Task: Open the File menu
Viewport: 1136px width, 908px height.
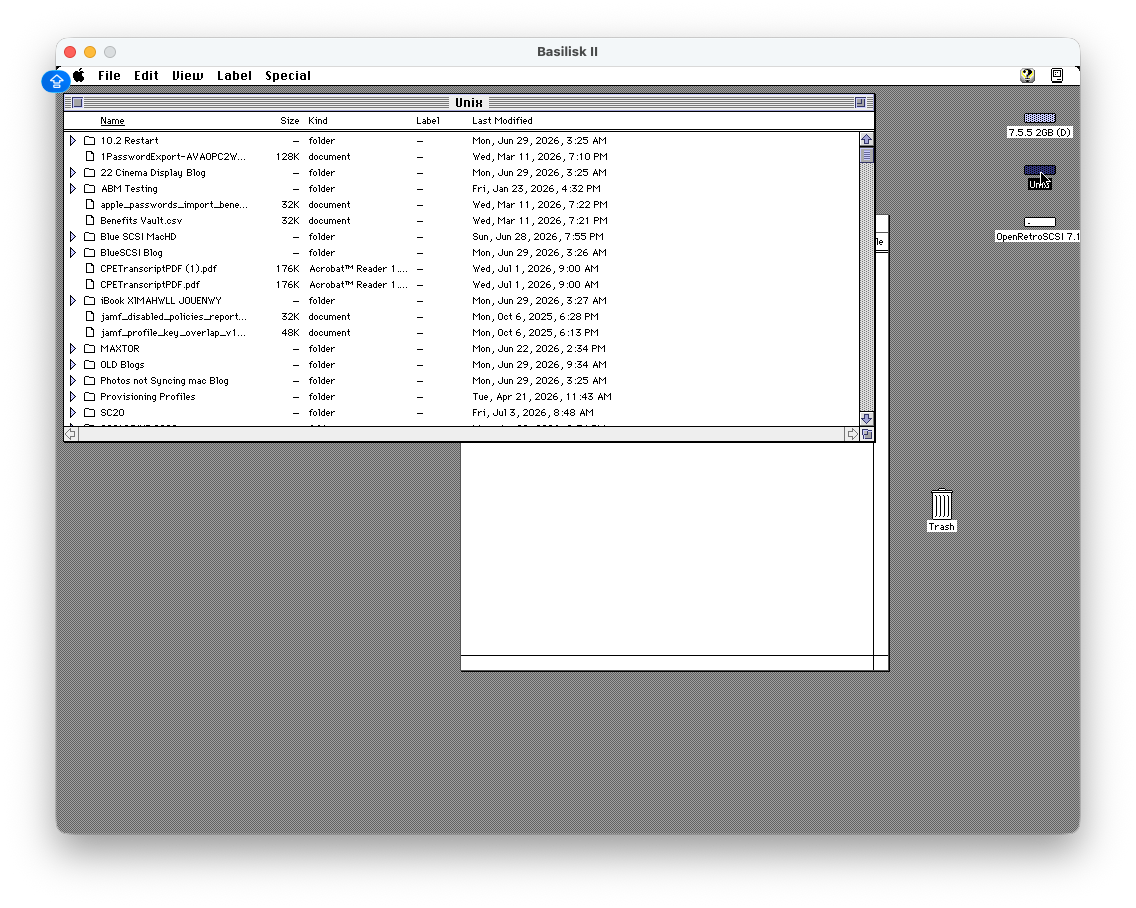Action: 109,75
